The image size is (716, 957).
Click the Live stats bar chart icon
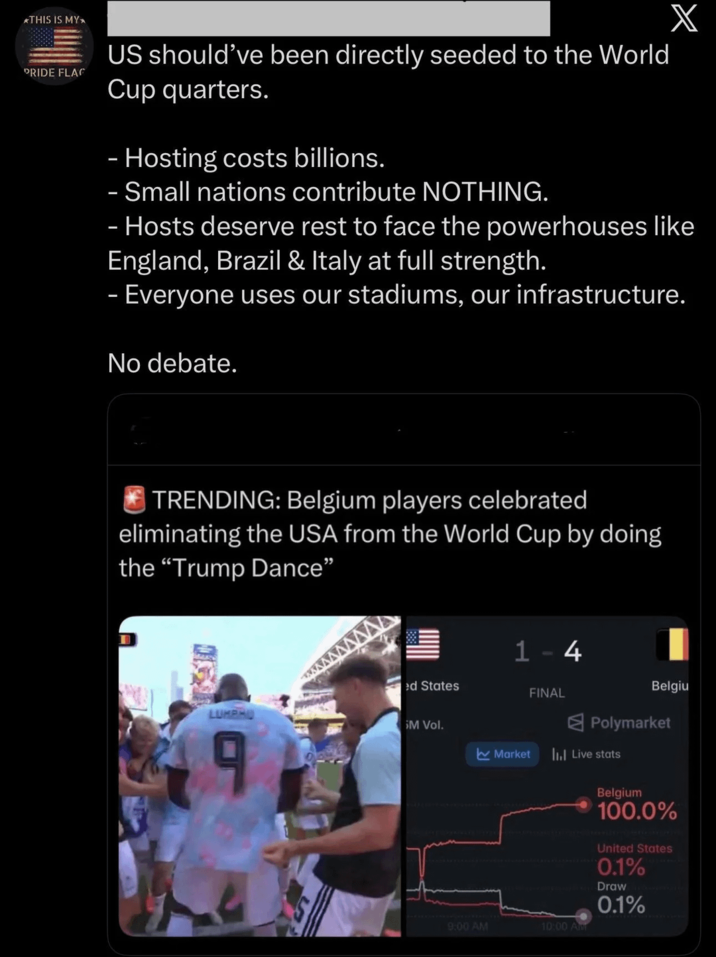pos(559,754)
